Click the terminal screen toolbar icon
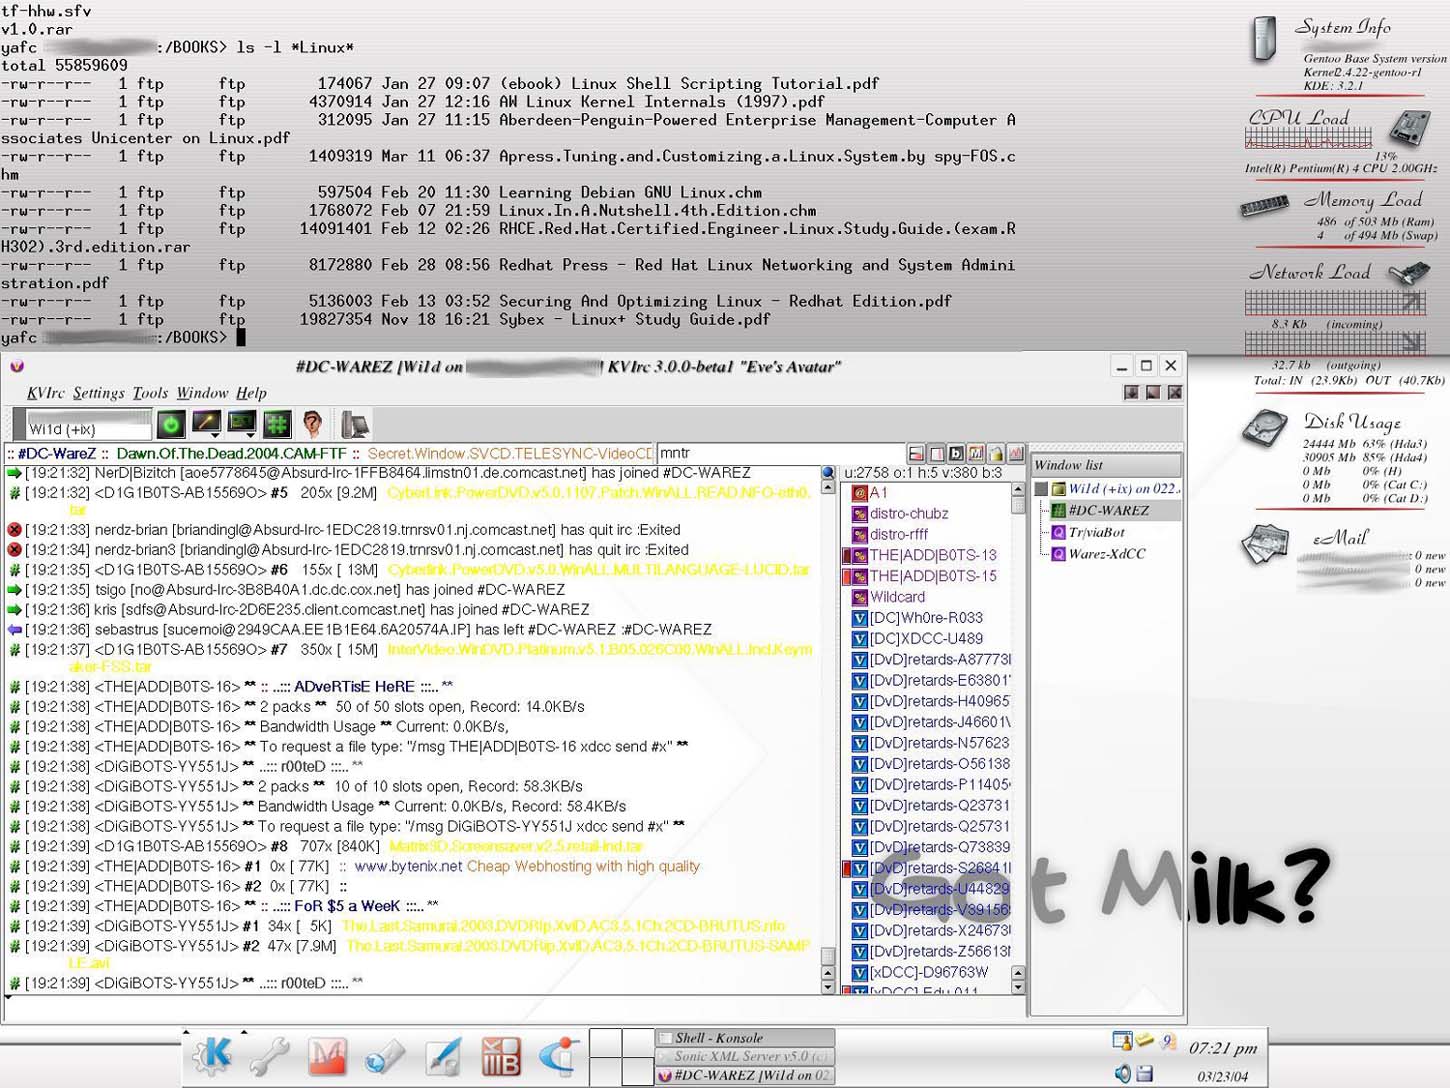Screen dimensions: 1450x1088 (242, 424)
